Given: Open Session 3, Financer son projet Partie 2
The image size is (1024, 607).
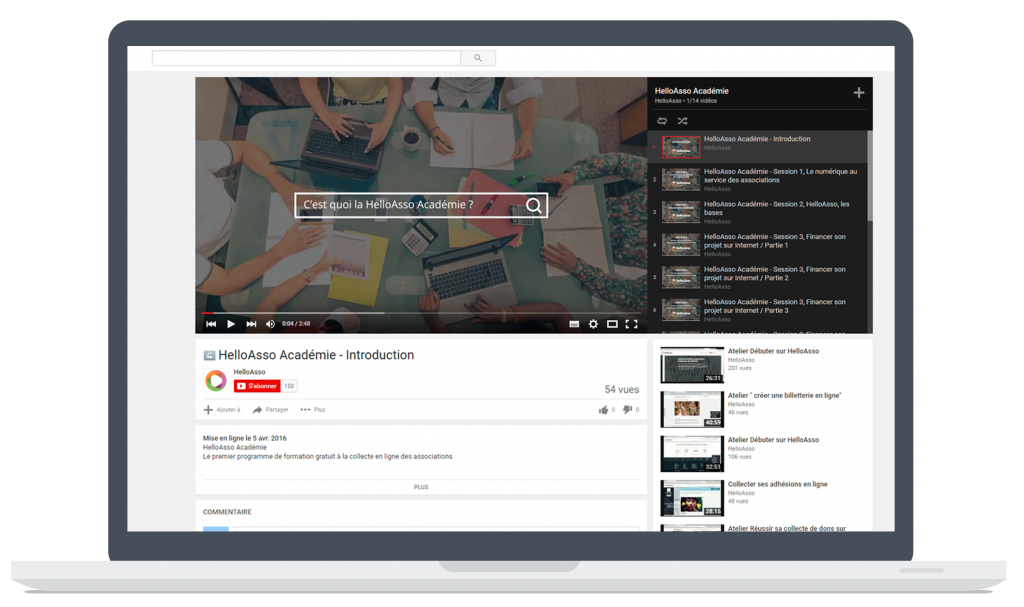Looking at the screenshot, I should [758, 277].
